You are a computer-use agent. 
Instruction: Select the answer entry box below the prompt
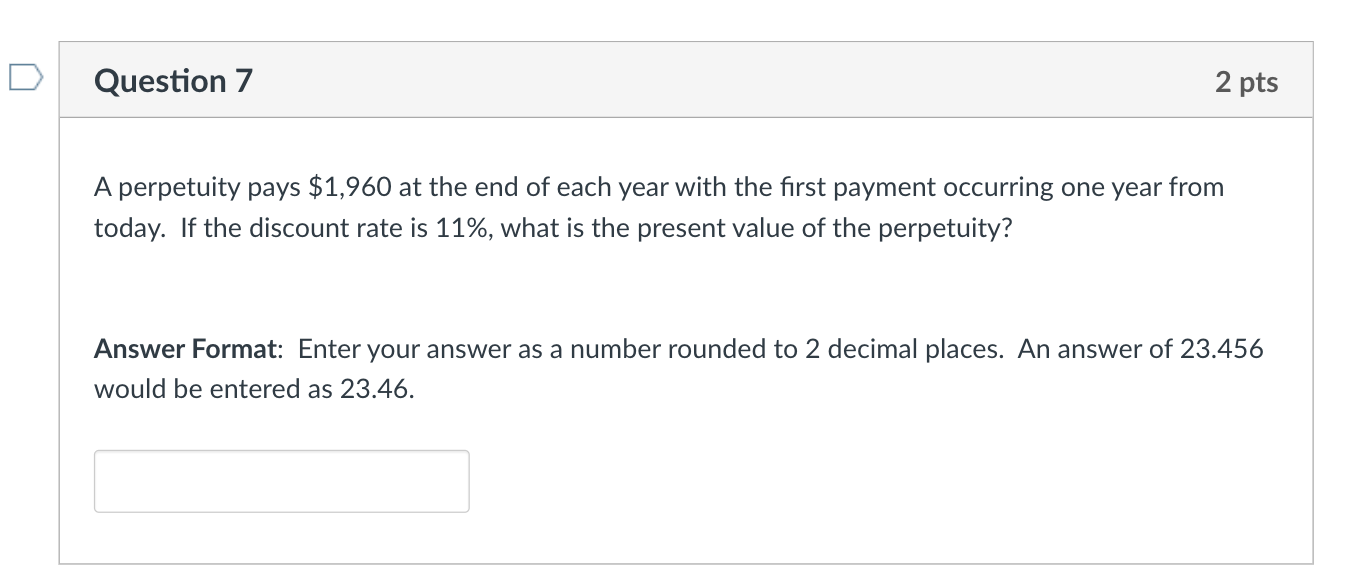pos(281,480)
